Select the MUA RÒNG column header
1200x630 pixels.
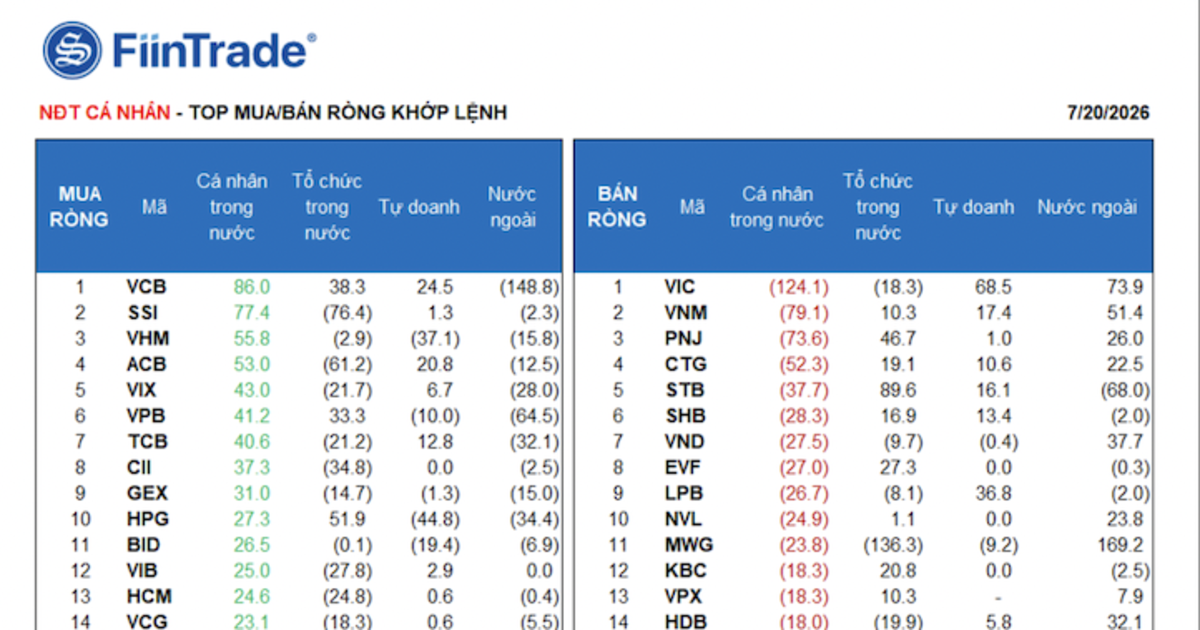80,207
